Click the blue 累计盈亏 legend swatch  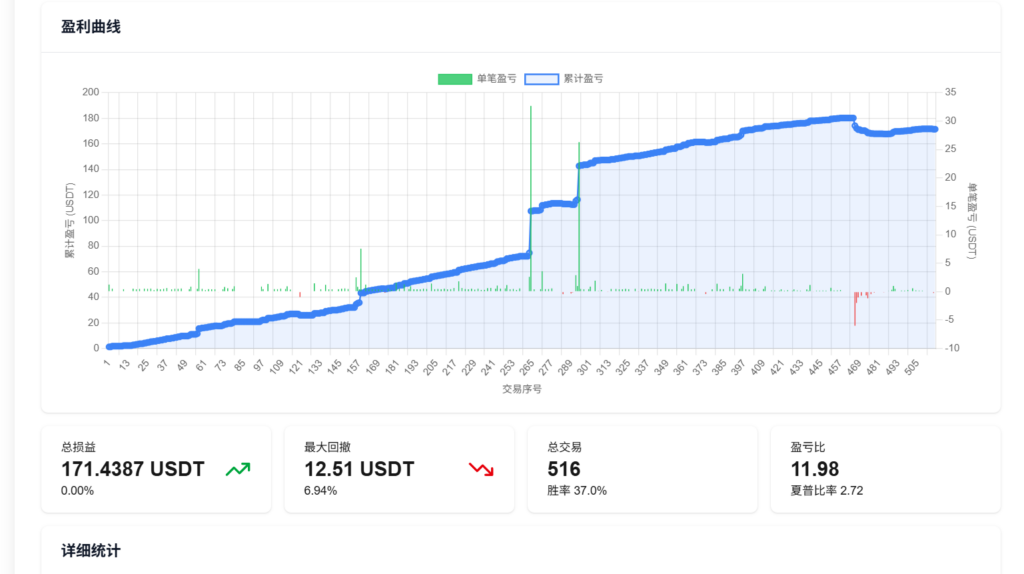coord(541,78)
